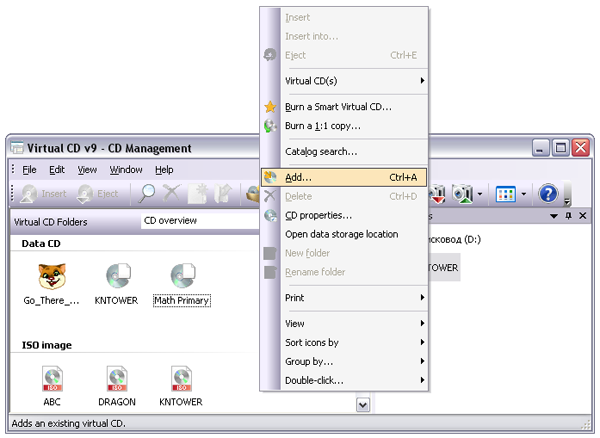Click the Virtual CD app title icon
This screenshot has width=600, height=438.
[17, 148]
